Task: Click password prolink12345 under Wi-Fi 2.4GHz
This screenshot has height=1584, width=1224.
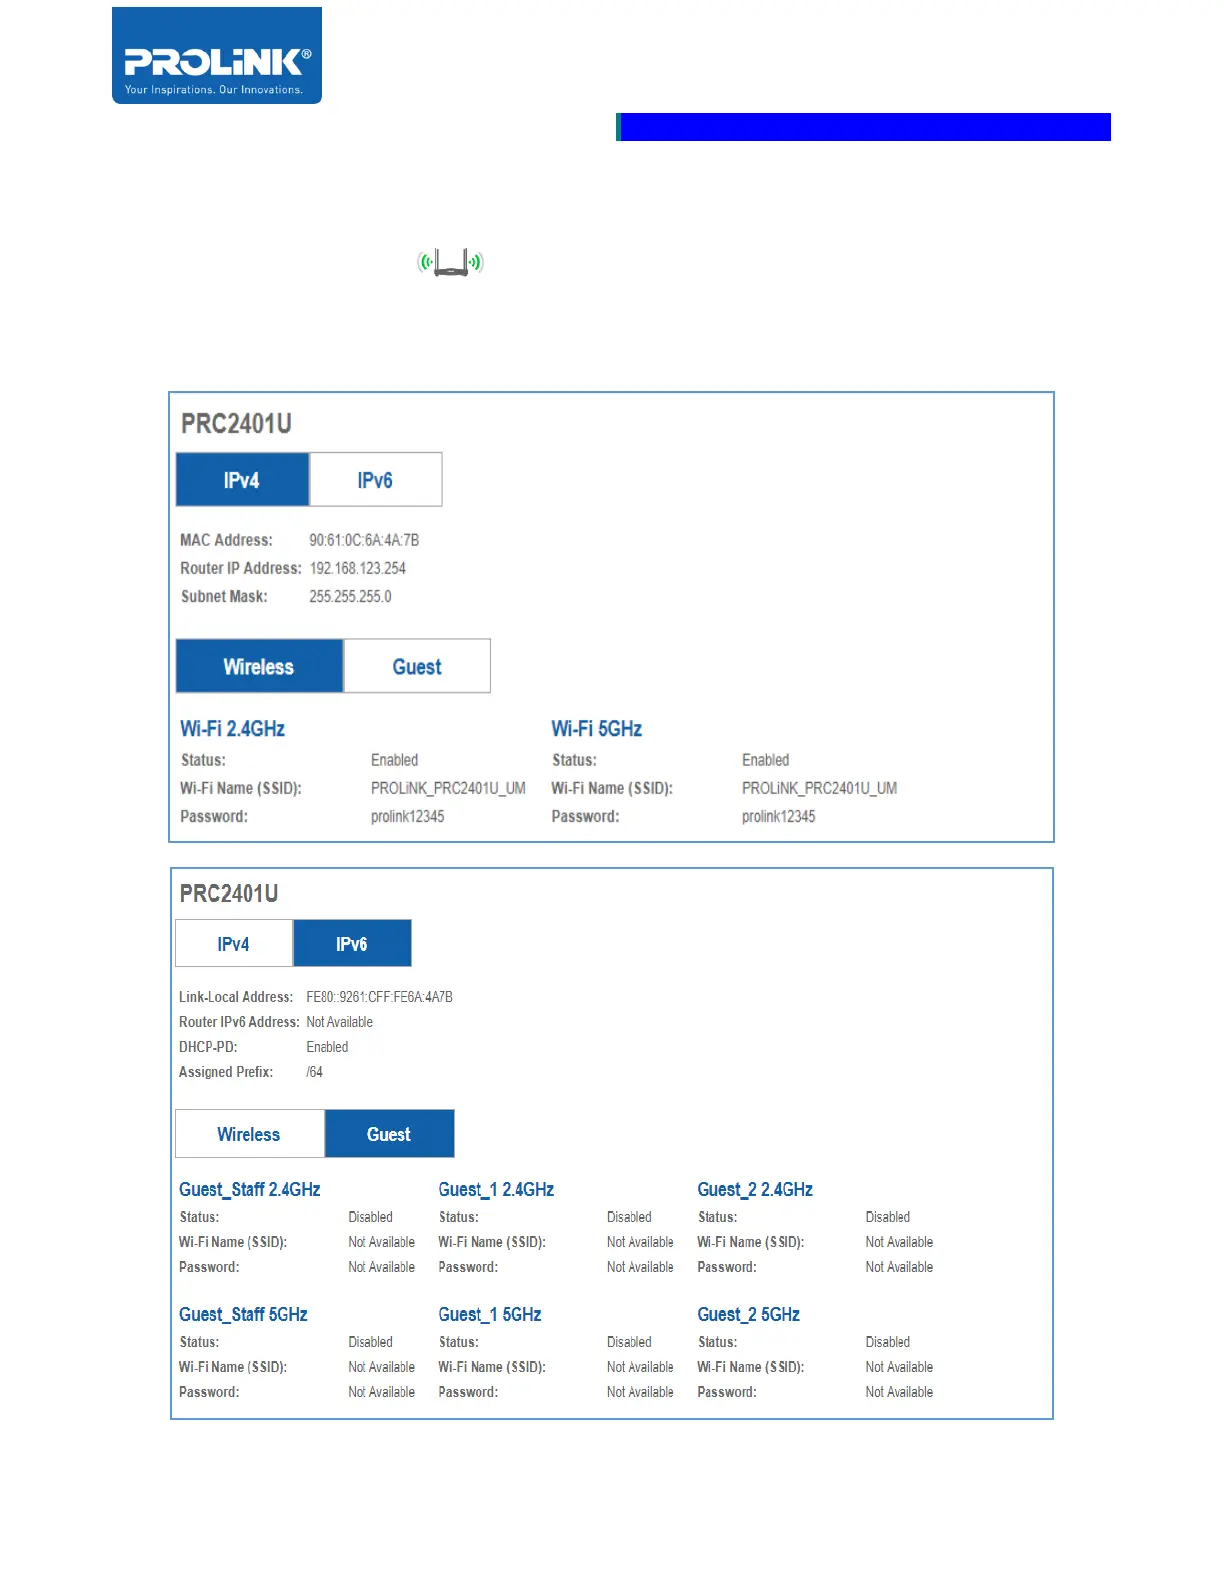Action: [x=408, y=816]
